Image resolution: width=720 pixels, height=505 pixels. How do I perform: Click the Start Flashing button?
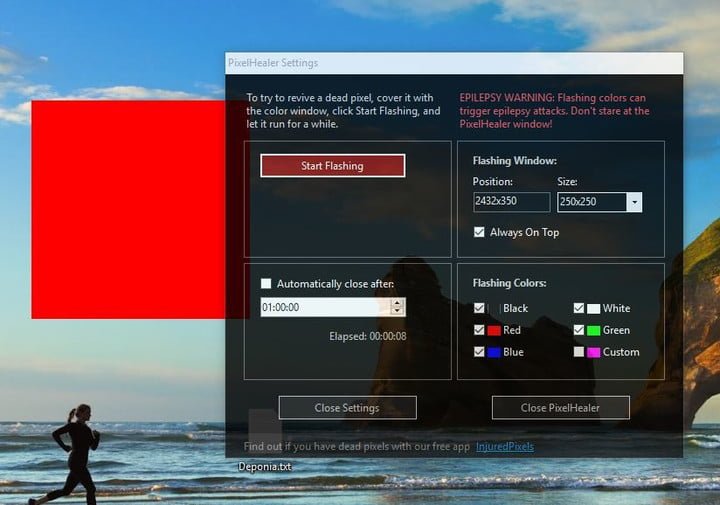click(332, 166)
